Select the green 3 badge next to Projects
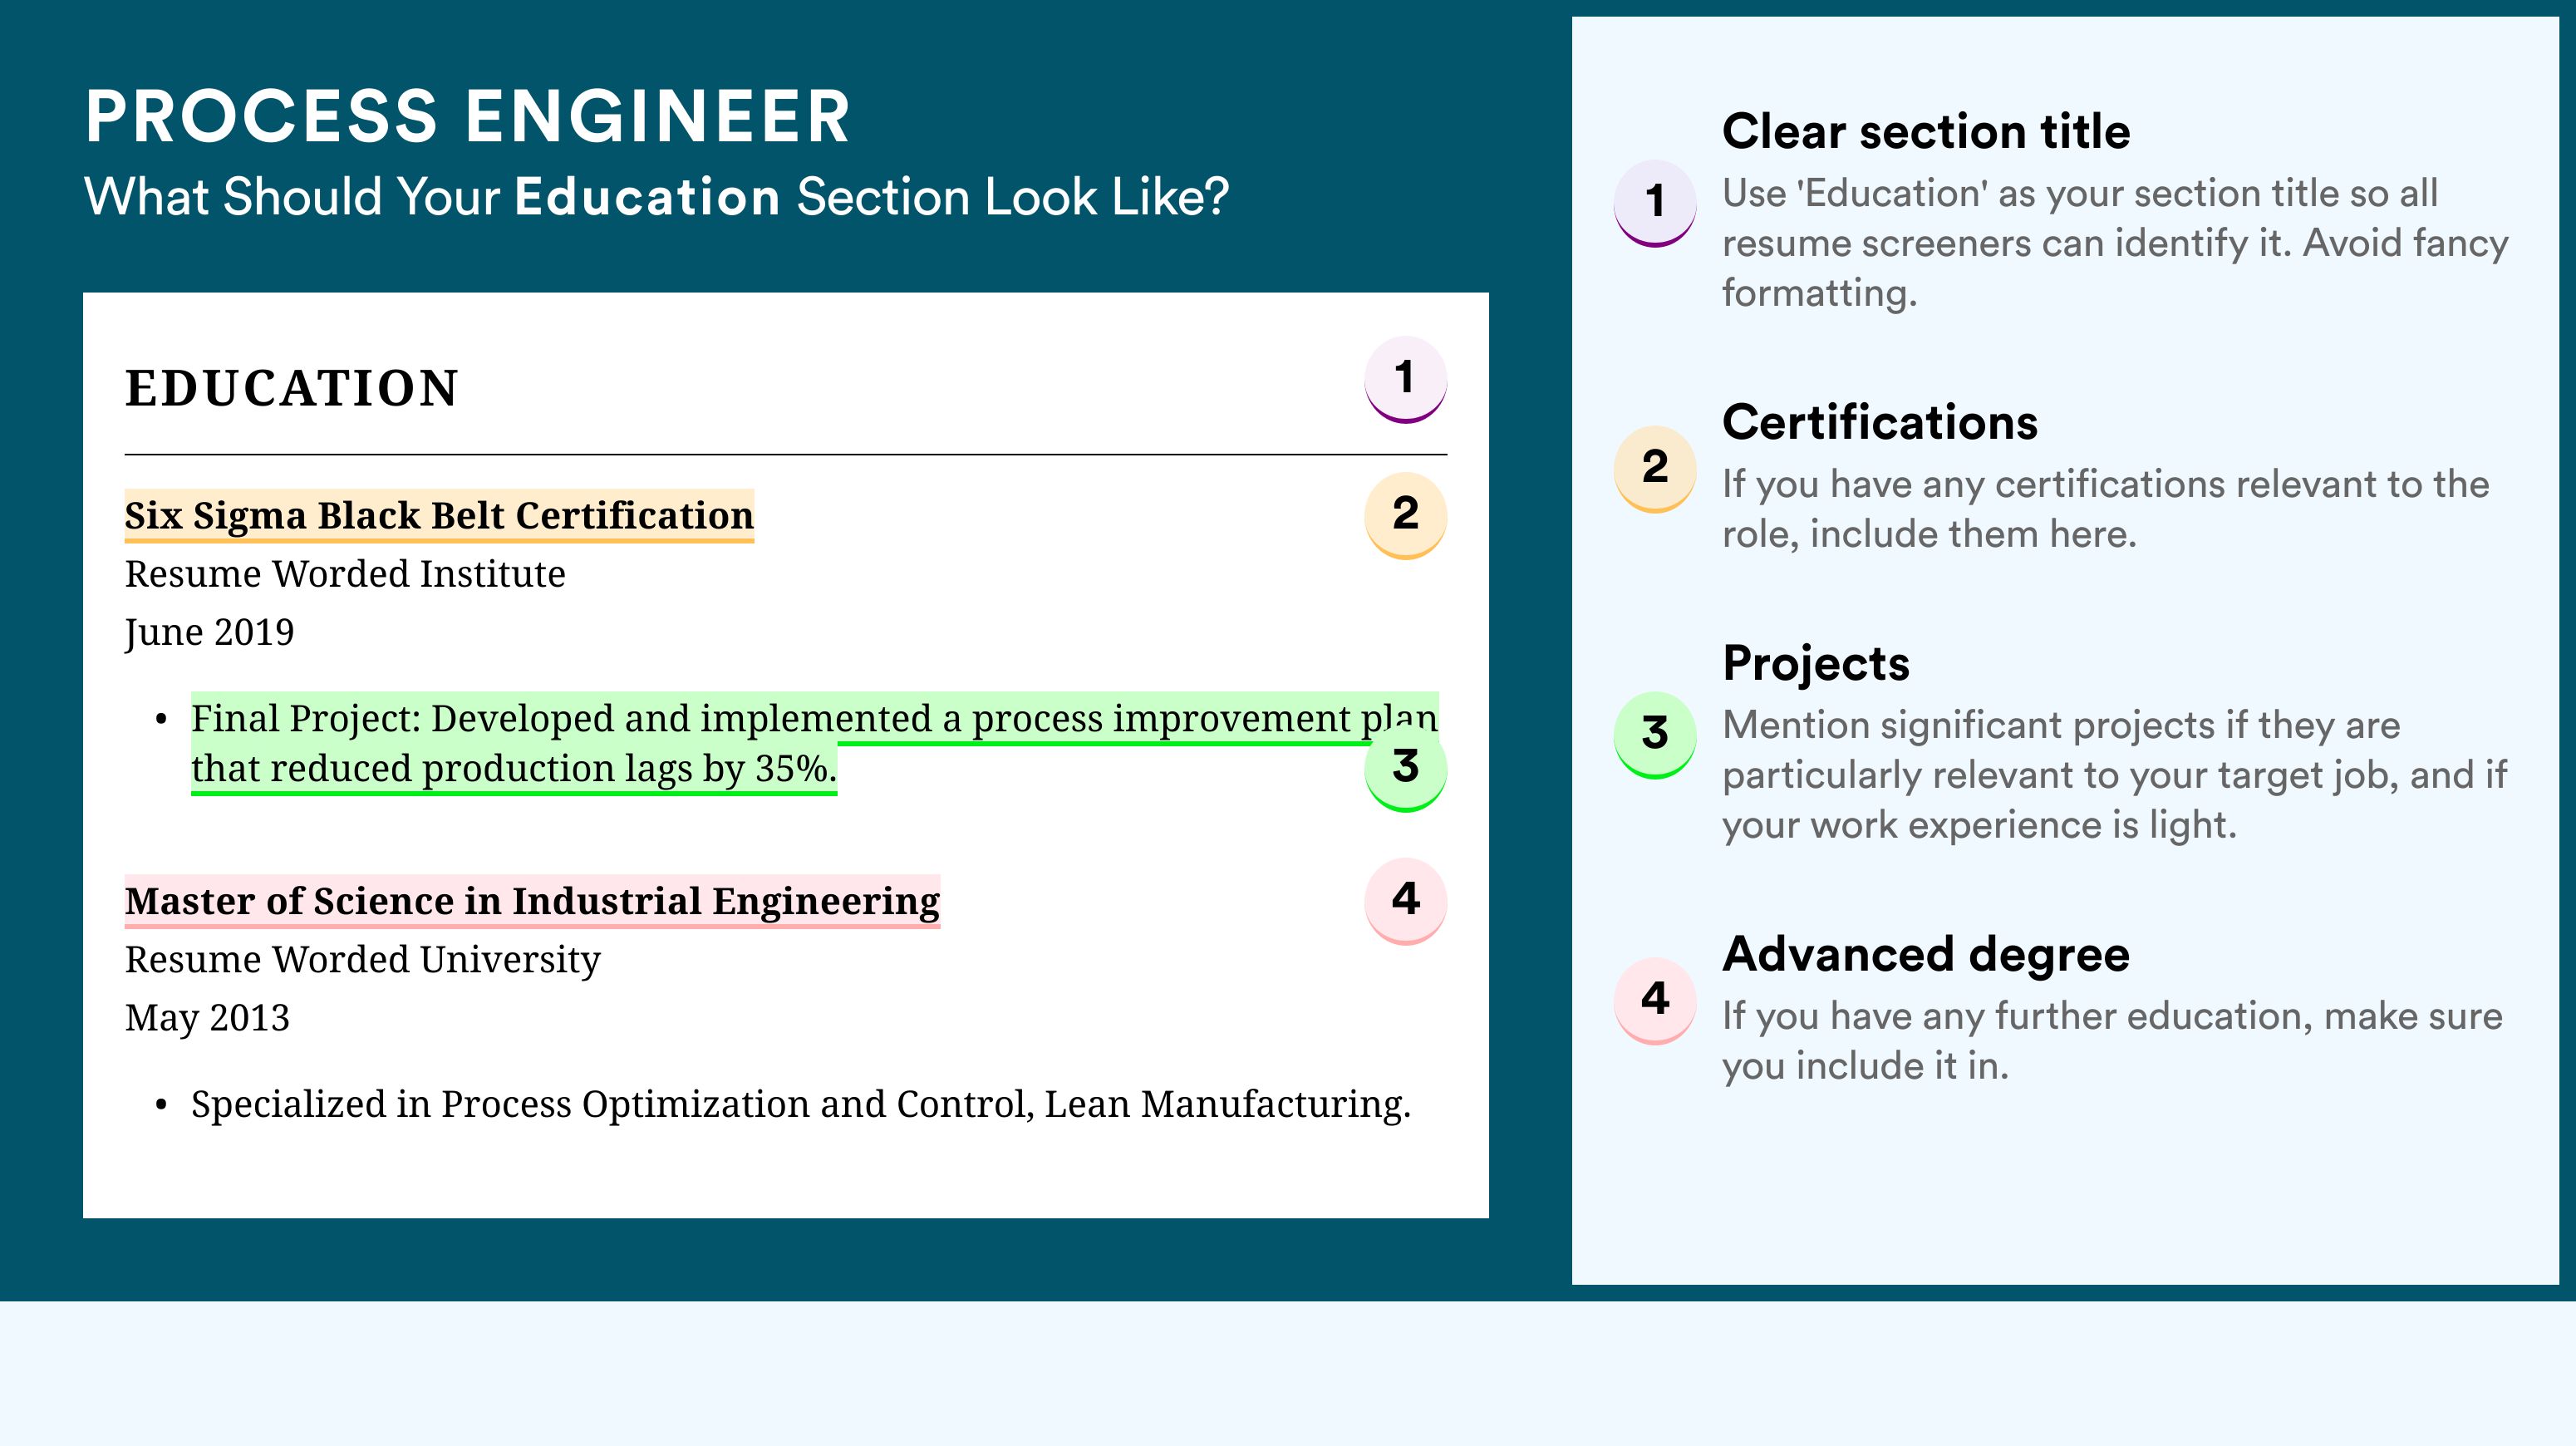2576x1446 pixels. click(x=1654, y=735)
